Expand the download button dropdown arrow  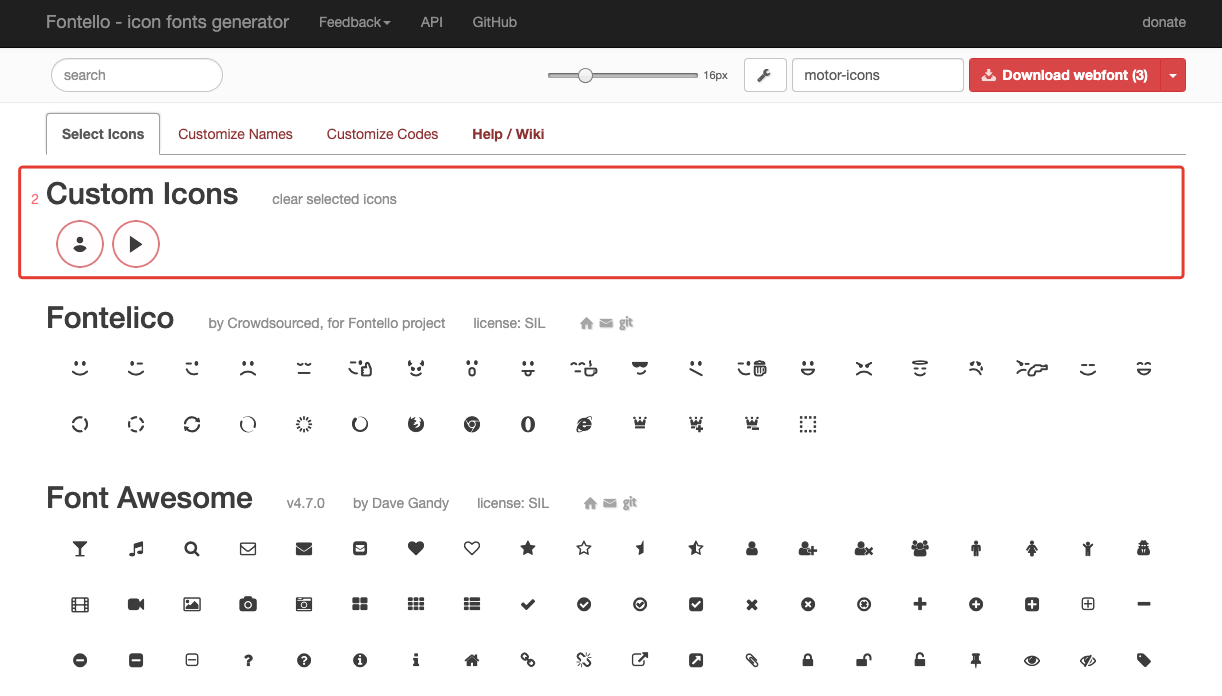coord(1173,75)
